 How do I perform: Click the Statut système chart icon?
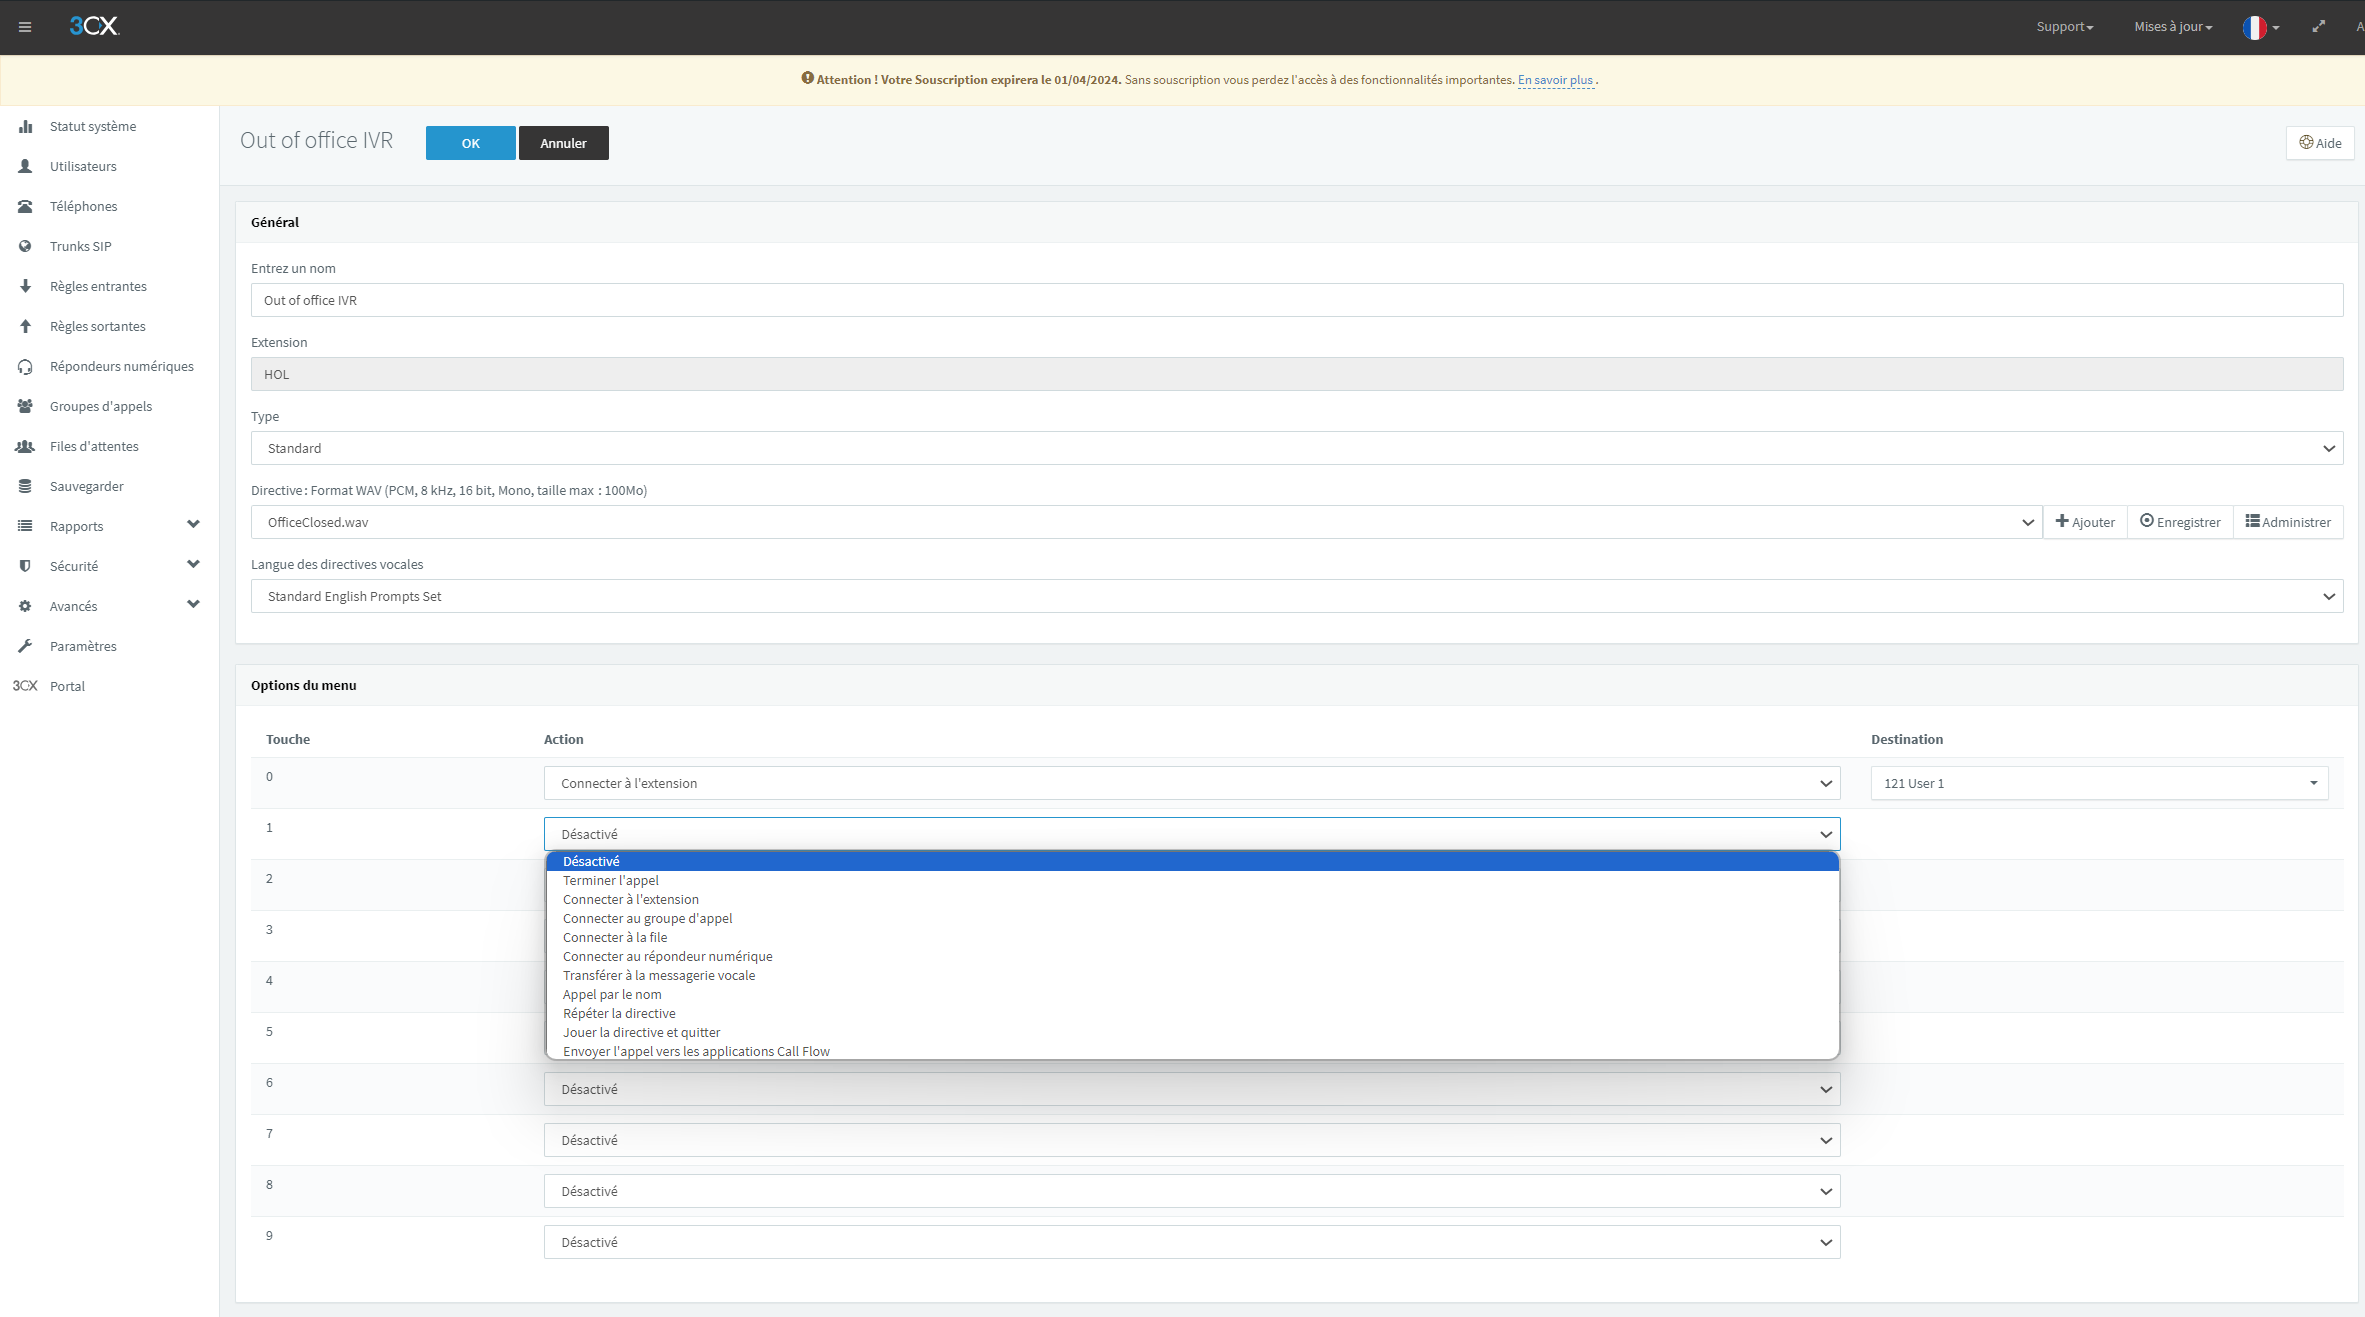point(25,126)
